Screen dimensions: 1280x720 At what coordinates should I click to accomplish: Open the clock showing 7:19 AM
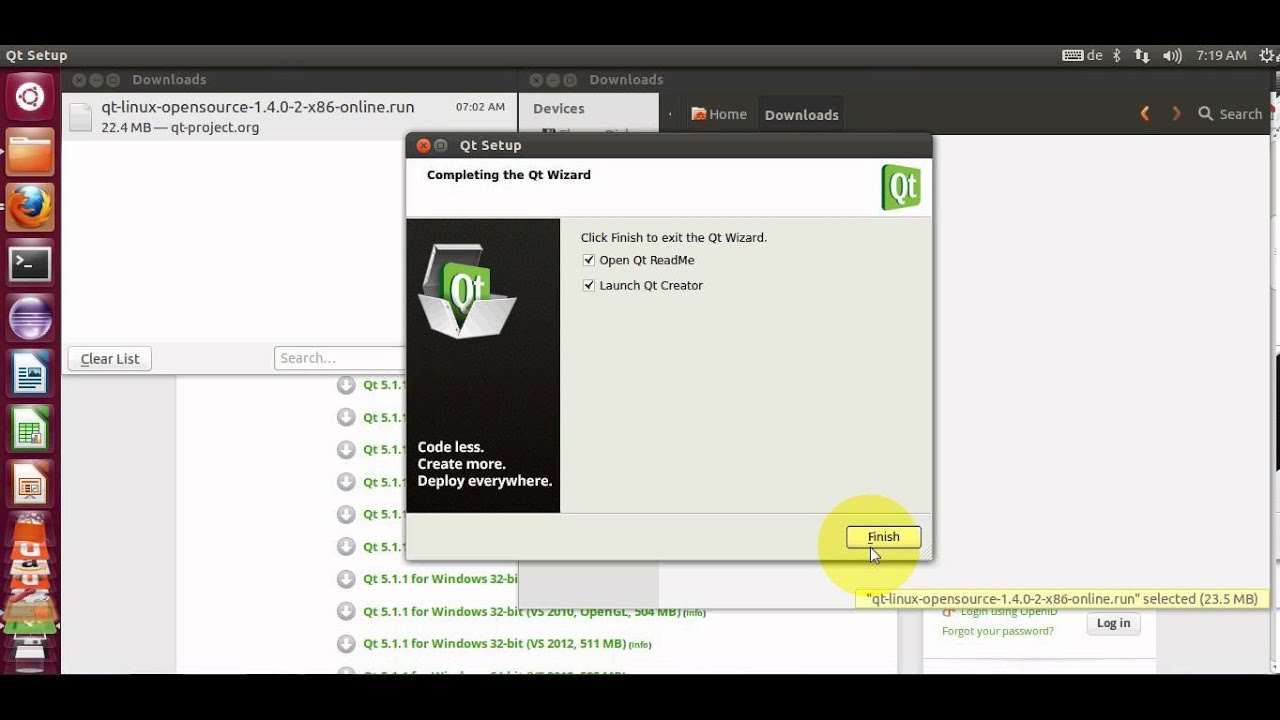point(1222,56)
